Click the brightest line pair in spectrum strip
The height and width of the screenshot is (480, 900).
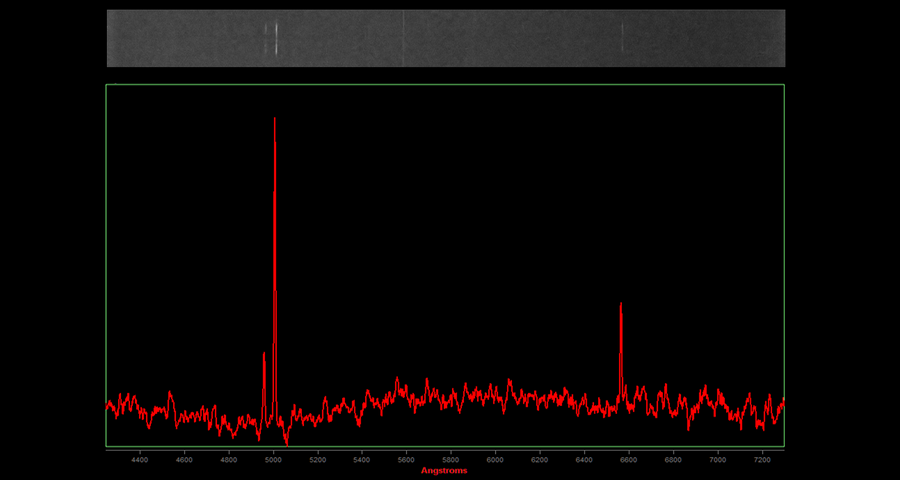pyautogui.click(x=275, y=38)
